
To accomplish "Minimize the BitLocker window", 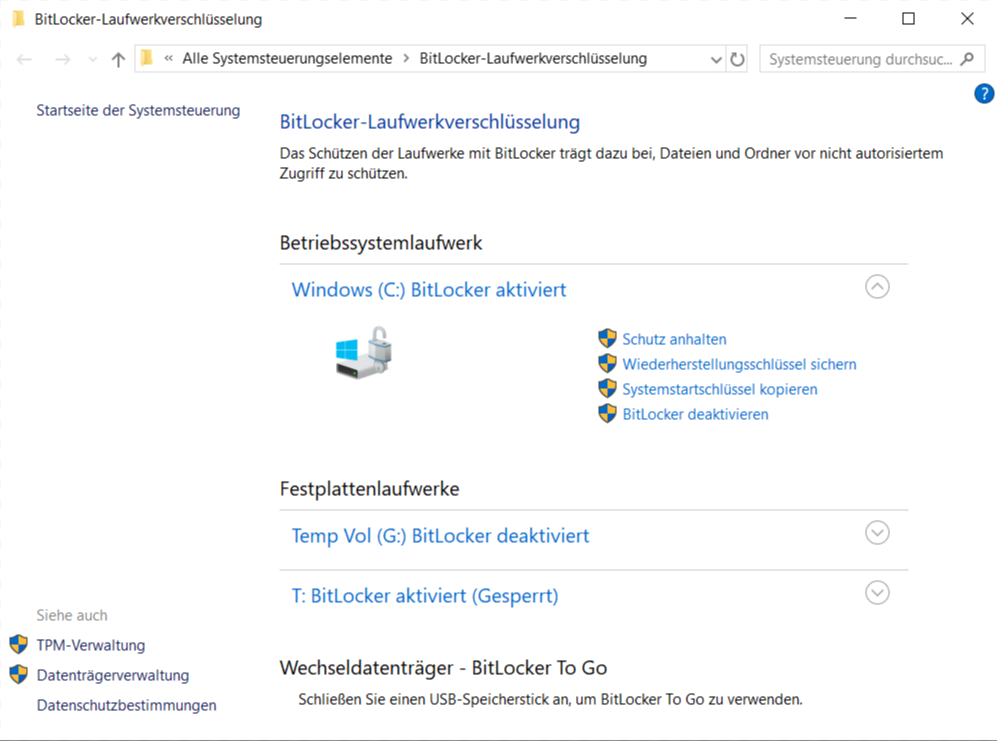I will tap(850, 19).
